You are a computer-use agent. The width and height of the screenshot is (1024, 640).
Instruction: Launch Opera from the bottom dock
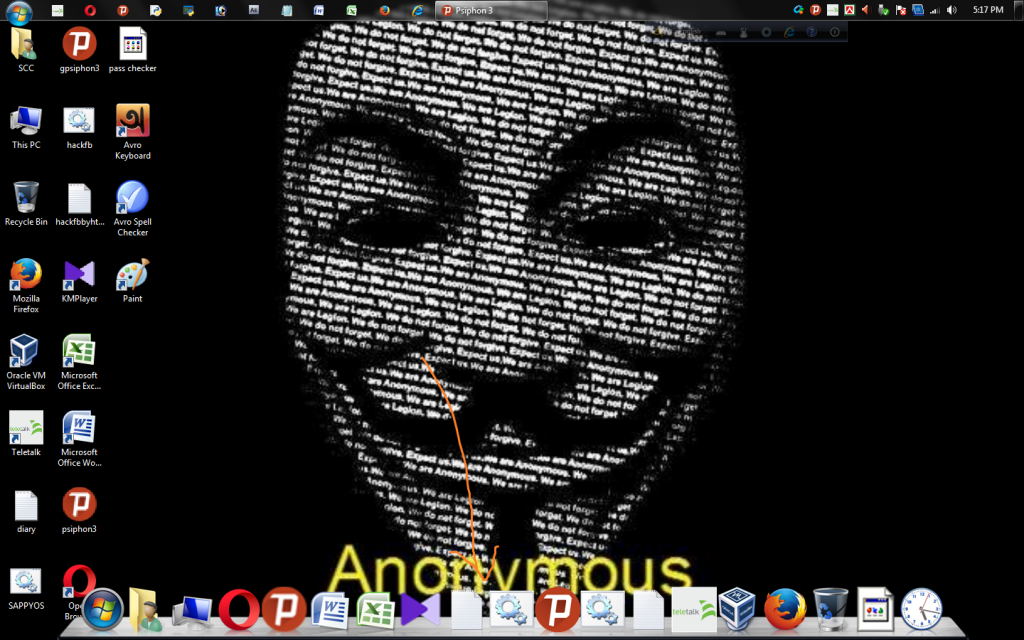[x=239, y=609]
